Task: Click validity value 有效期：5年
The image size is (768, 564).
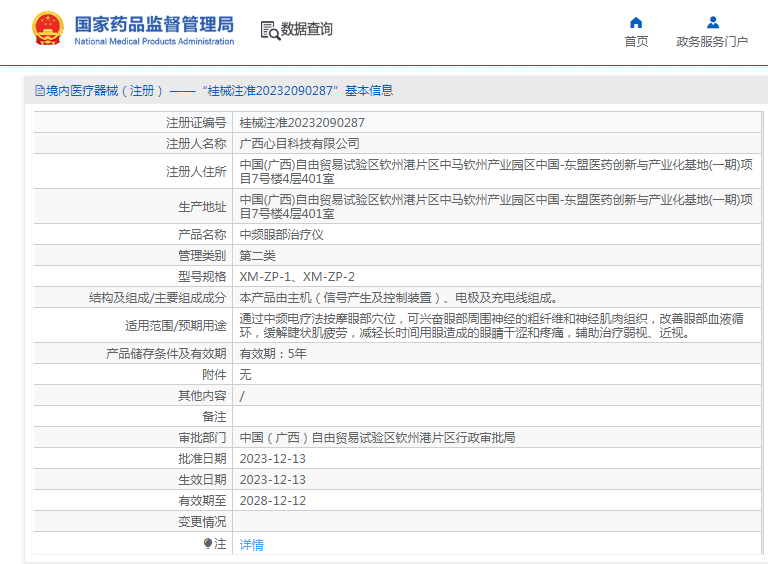Action: click(273, 354)
